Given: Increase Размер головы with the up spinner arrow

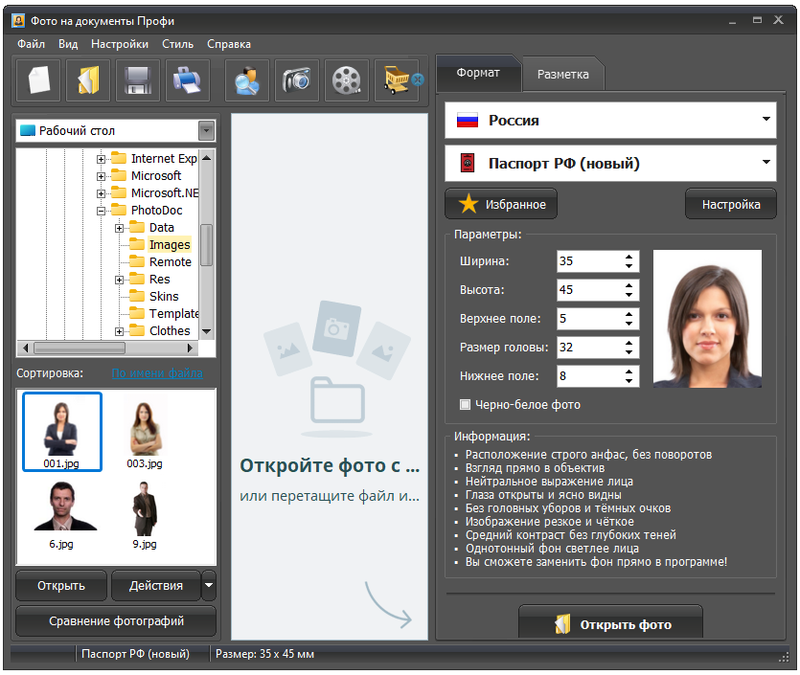Looking at the screenshot, I should click(629, 342).
